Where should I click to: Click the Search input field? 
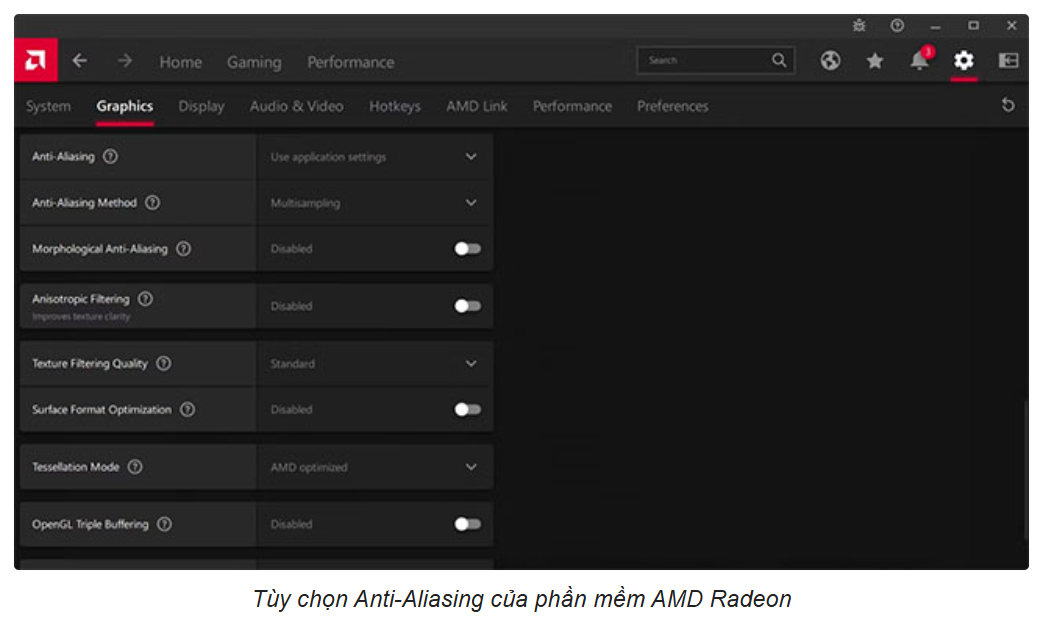(x=705, y=61)
